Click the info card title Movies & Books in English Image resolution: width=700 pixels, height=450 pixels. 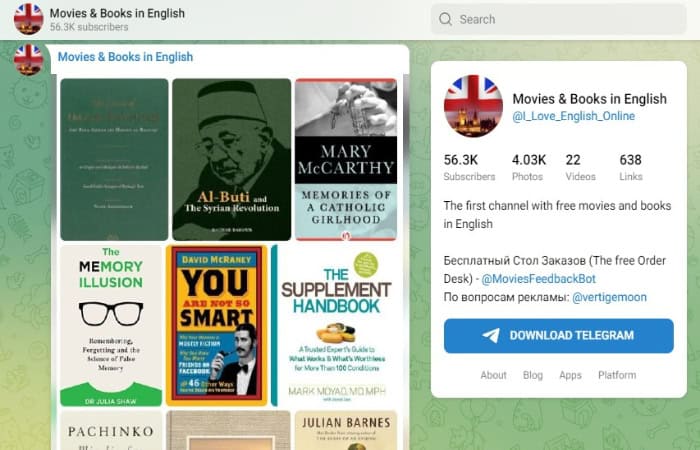589,99
